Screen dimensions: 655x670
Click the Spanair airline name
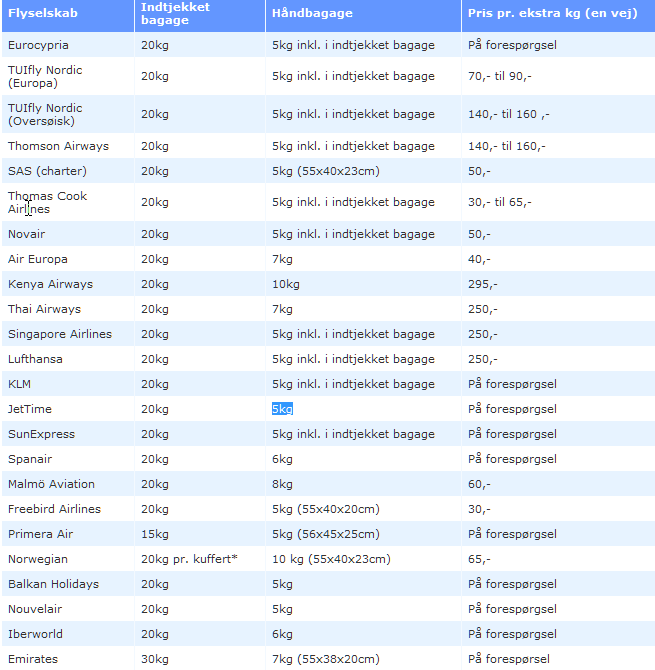point(30,459)
